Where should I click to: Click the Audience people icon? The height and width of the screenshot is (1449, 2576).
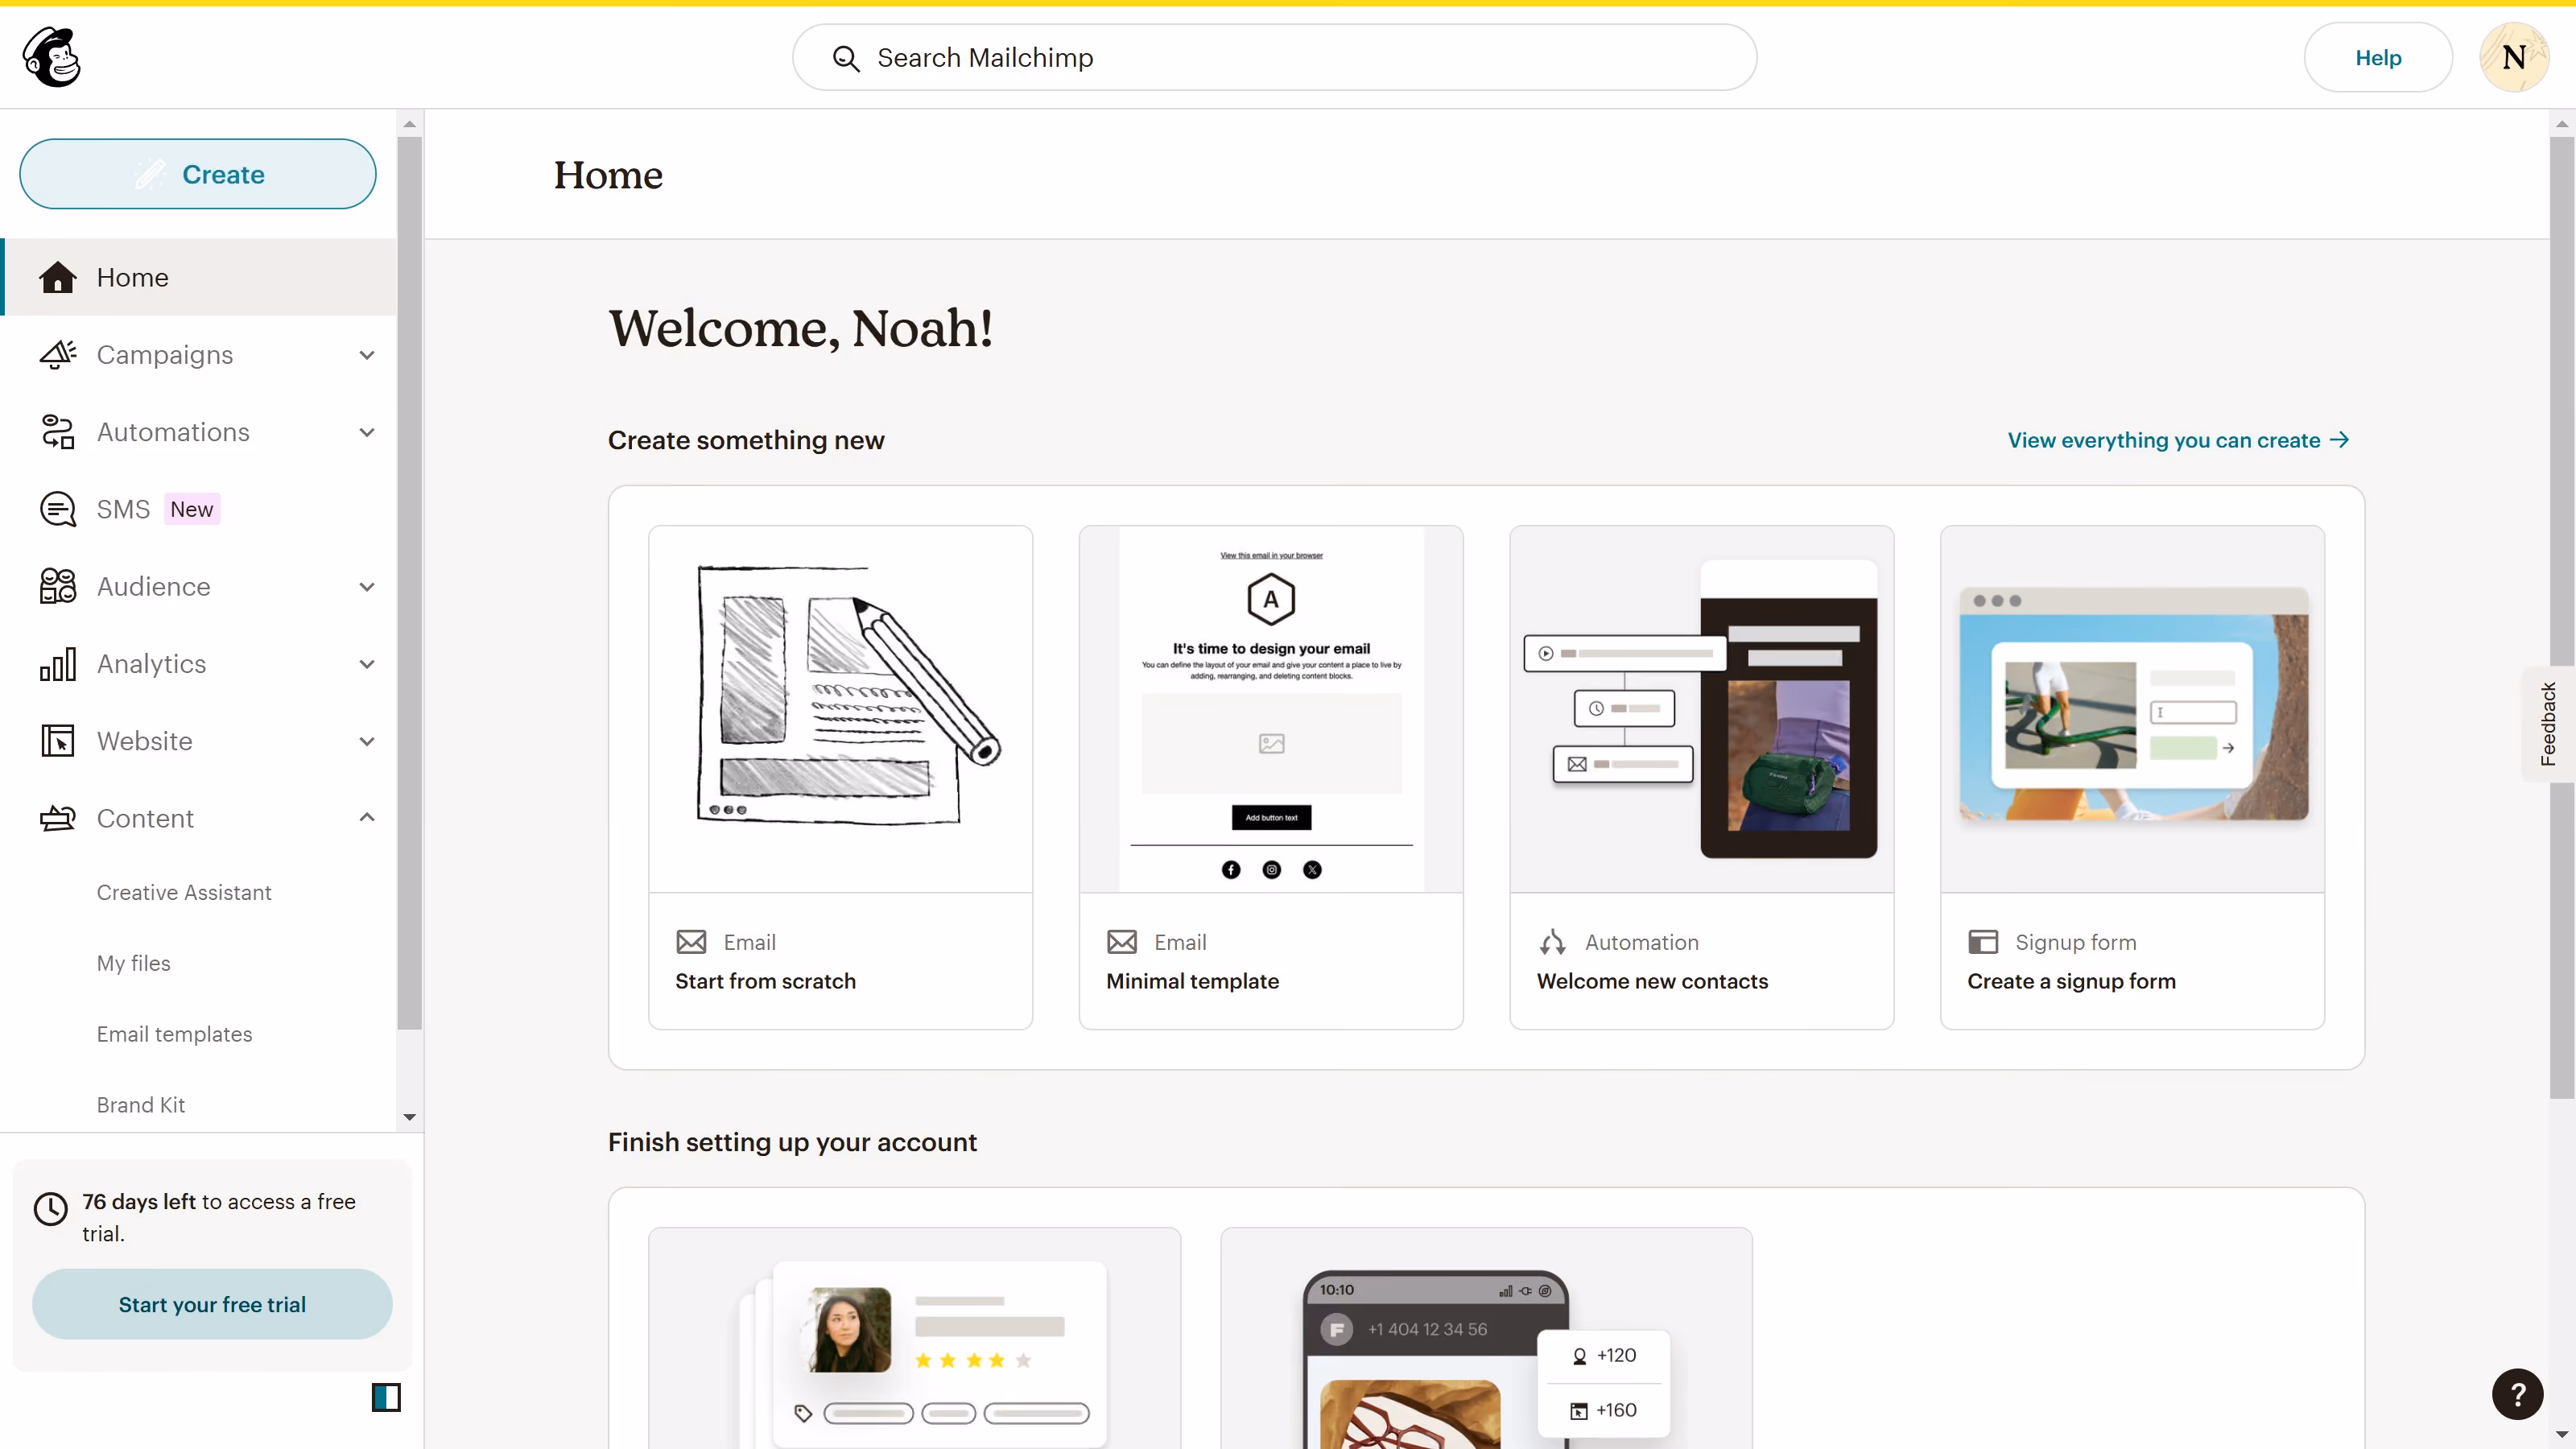point(57,586)
